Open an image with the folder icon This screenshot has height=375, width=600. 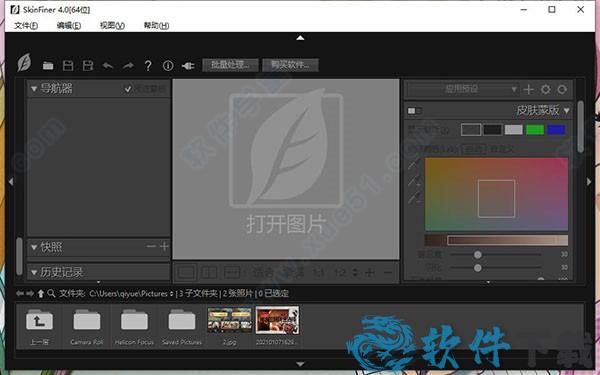click(48, 66)
